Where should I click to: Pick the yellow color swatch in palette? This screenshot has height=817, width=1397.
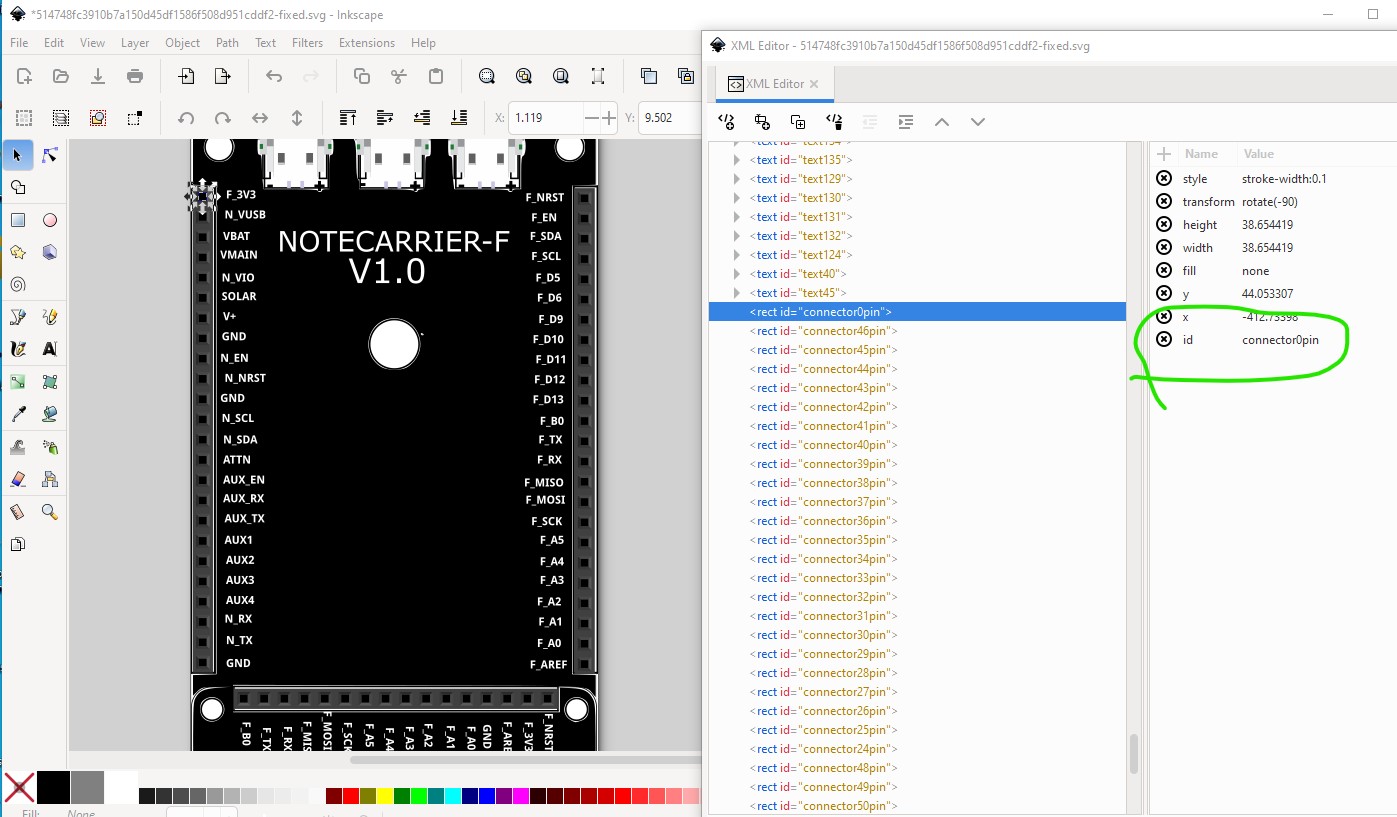tap(385, 796)
